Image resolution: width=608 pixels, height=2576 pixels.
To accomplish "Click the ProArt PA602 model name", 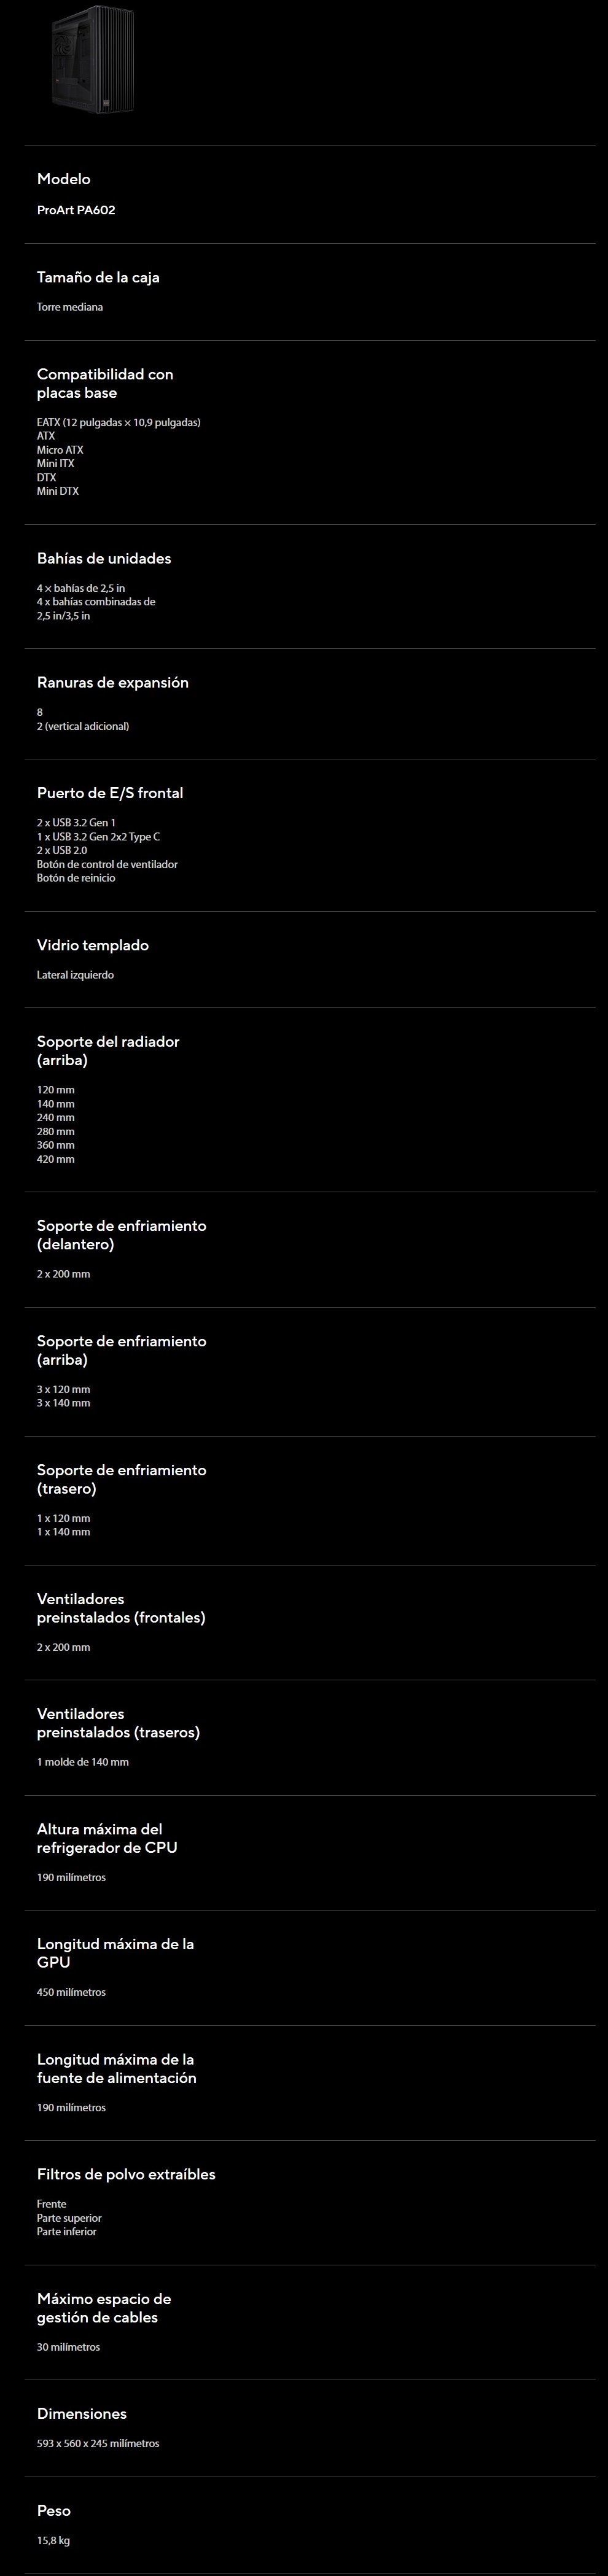I will point(76,210).
